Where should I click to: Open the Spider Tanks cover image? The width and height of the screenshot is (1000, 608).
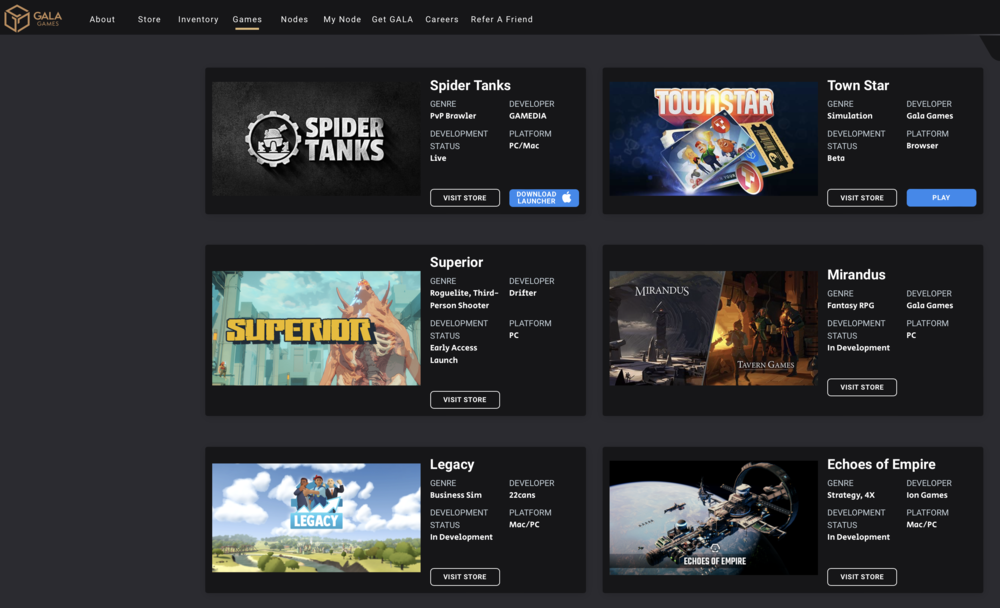click(316, 138)
